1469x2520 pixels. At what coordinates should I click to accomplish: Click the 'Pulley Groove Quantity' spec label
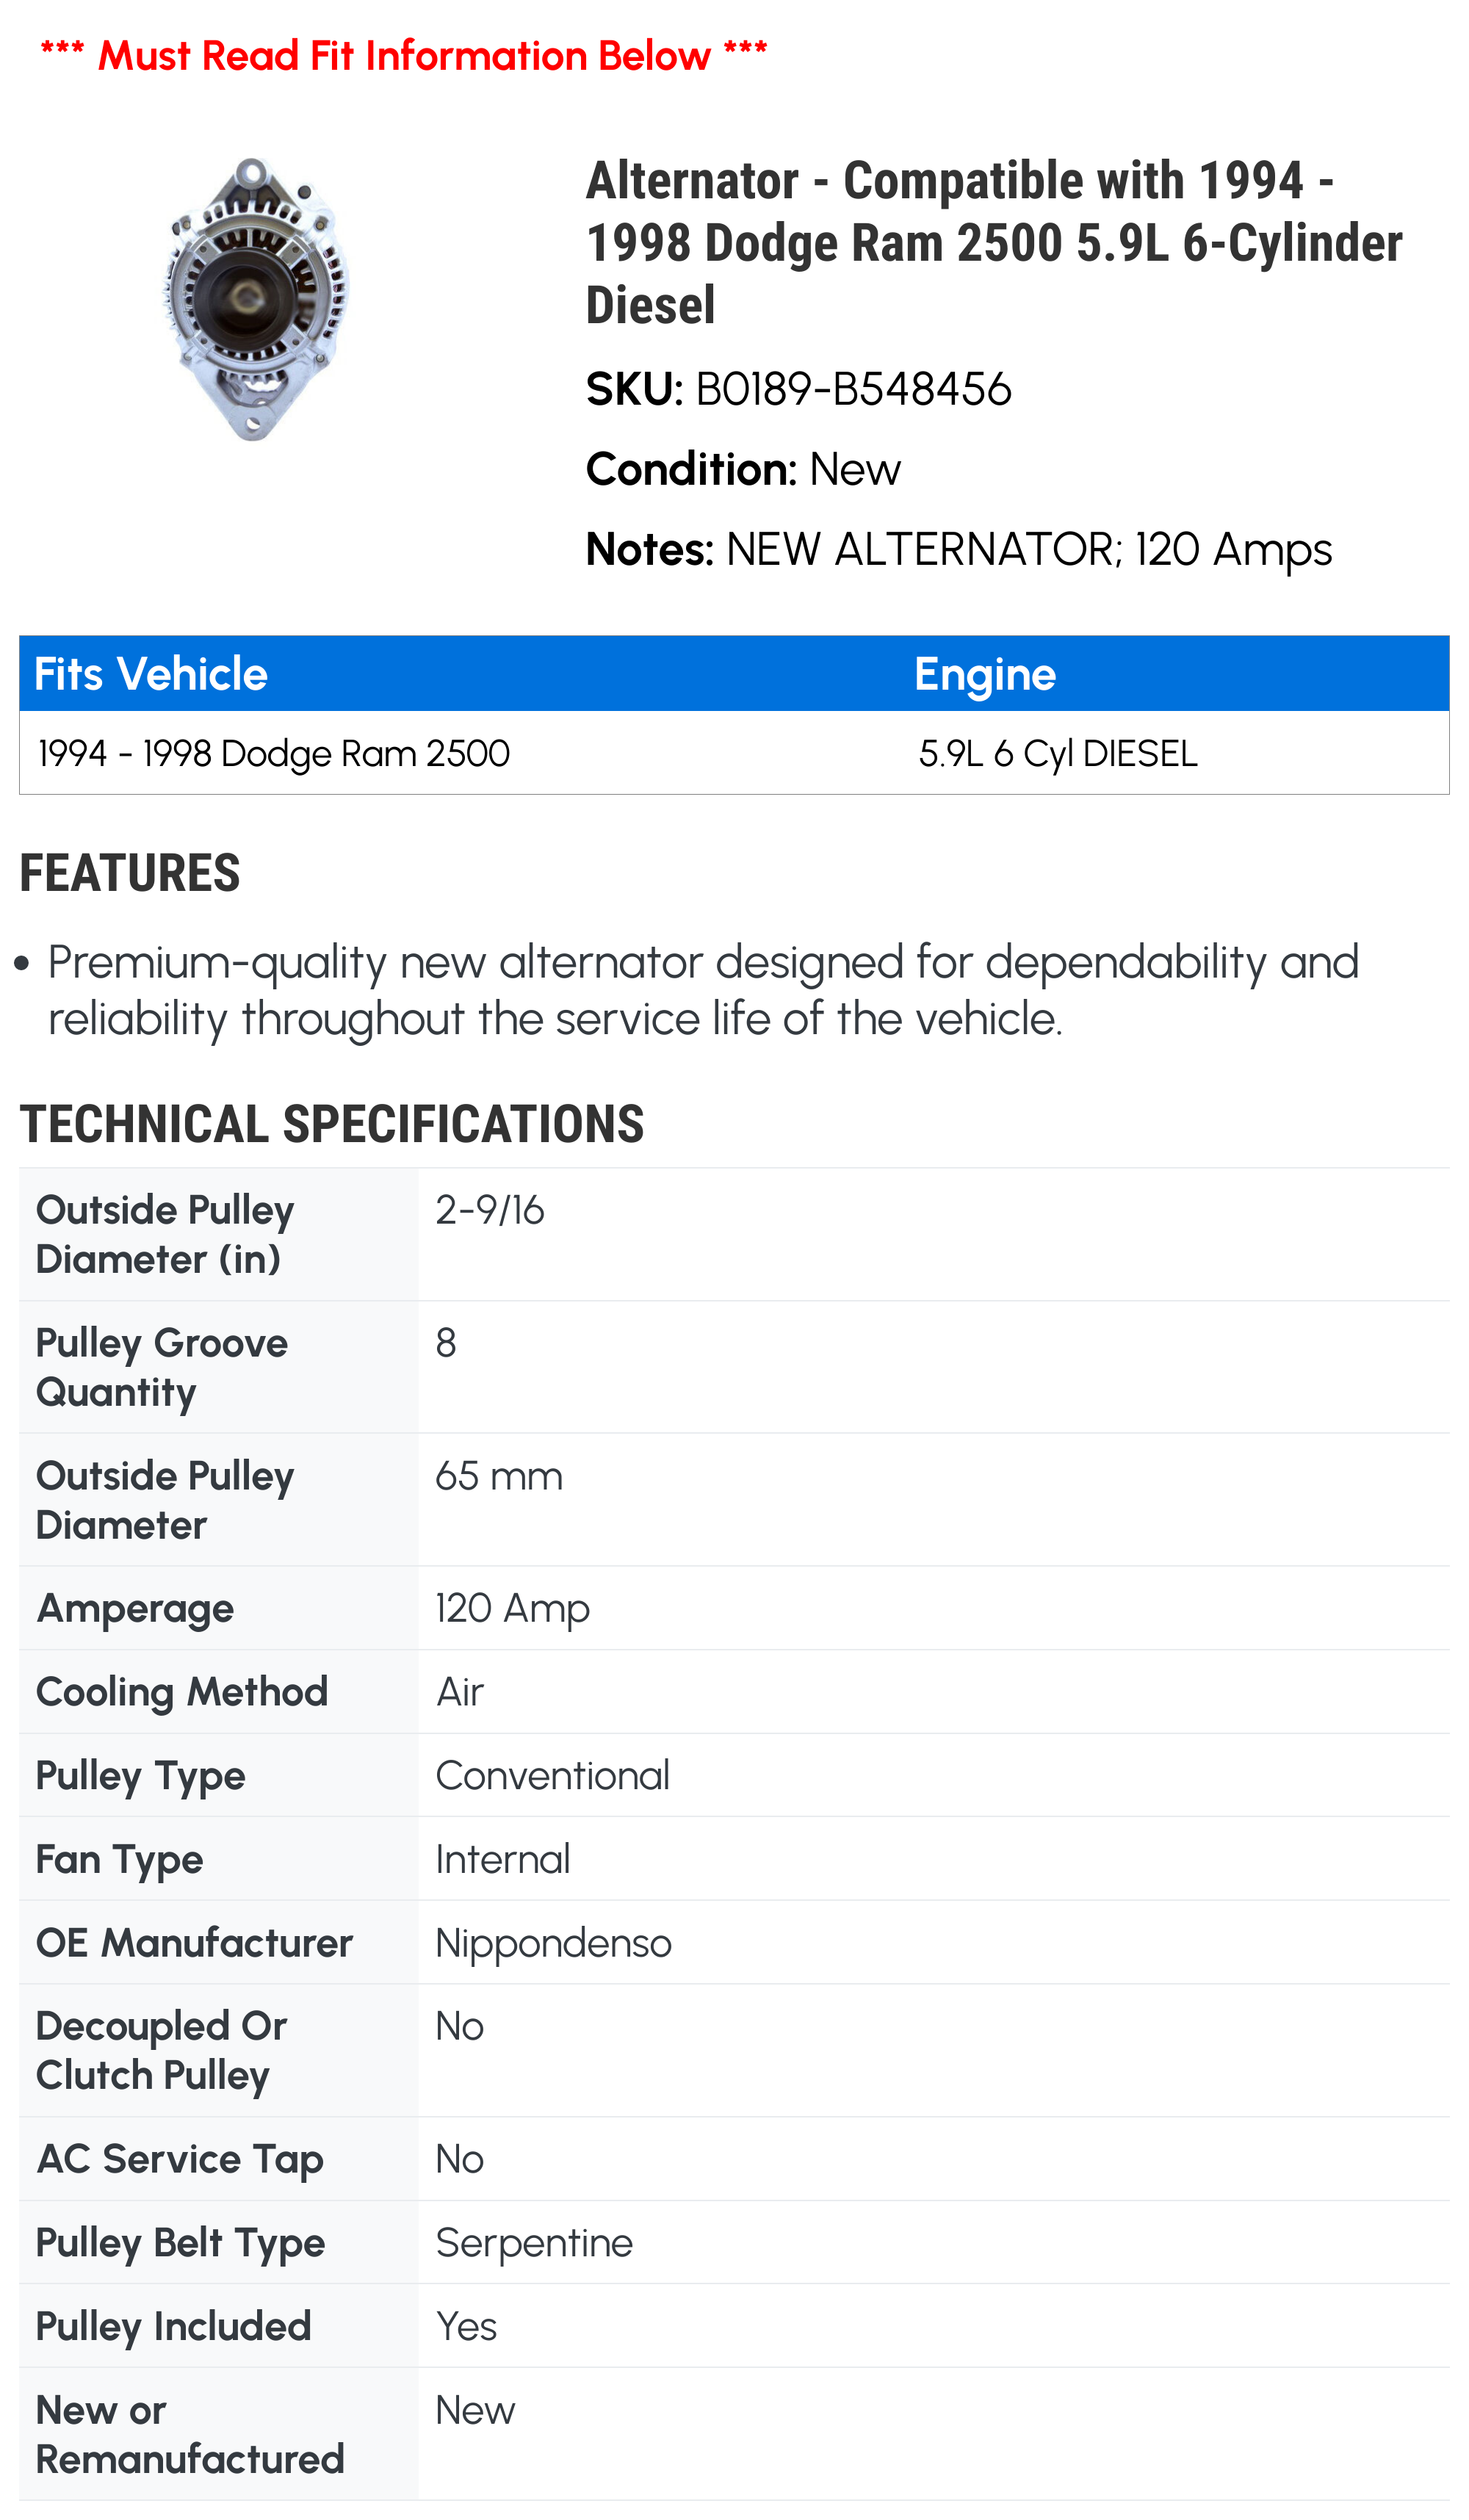tap(162, 1367)
